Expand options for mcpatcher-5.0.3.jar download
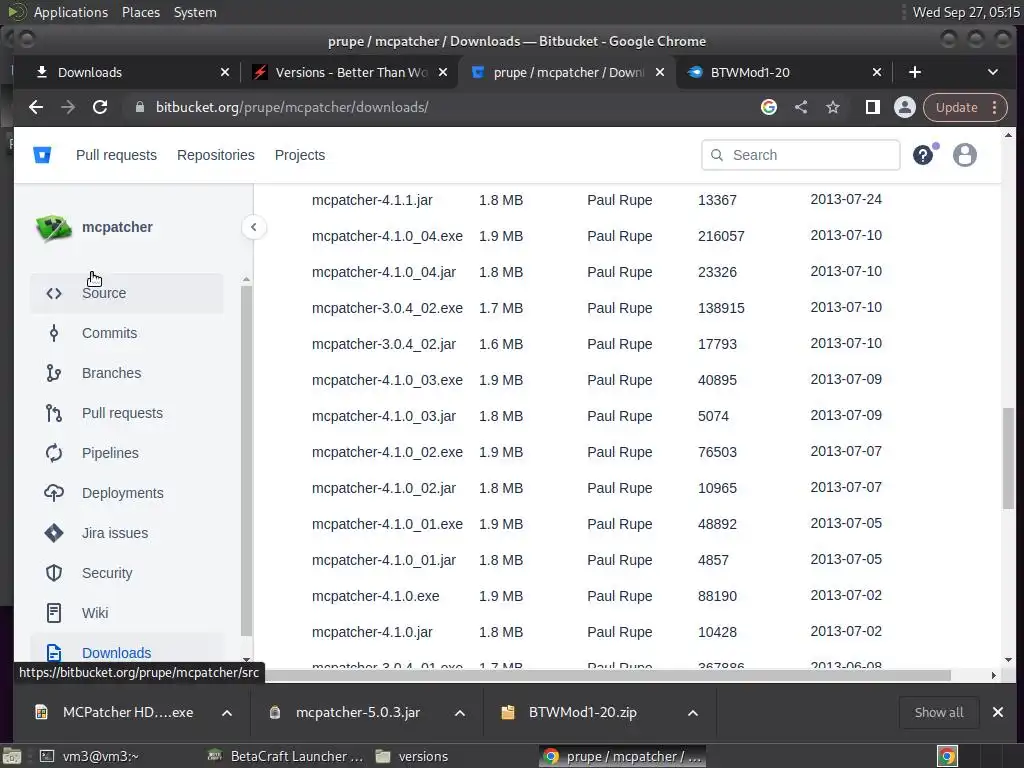The height and width of the screenshot is (768, 1024). tap(460, 712)
